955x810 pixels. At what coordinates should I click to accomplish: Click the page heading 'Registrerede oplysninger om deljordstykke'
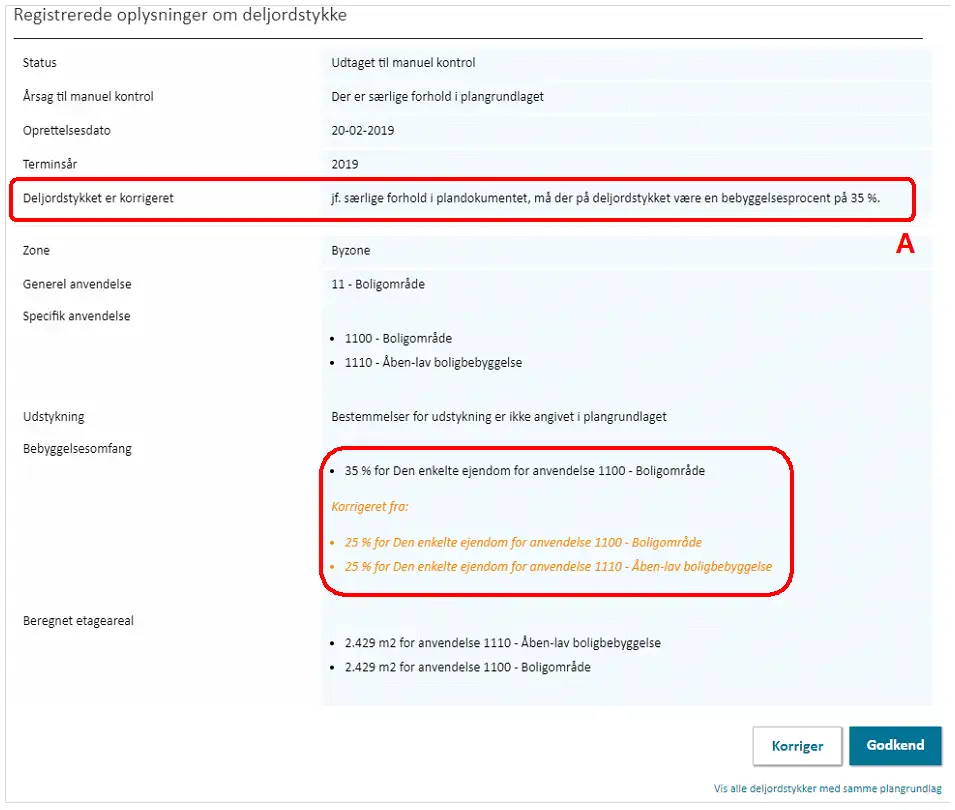179,16
